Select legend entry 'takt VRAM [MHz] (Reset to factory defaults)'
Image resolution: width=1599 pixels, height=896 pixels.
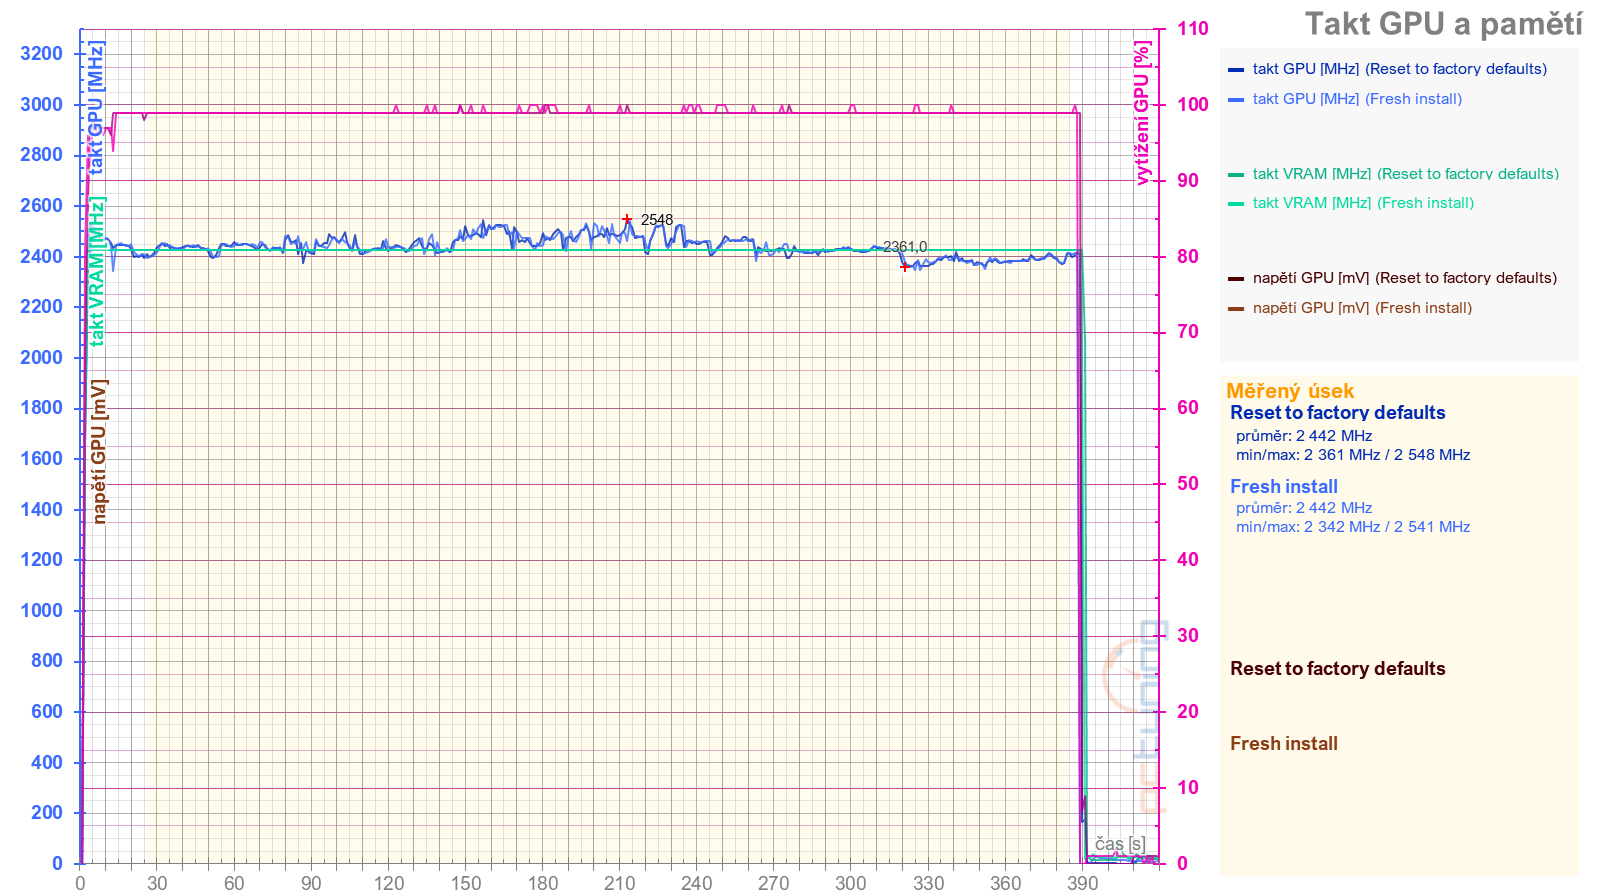coord(1405,174)
